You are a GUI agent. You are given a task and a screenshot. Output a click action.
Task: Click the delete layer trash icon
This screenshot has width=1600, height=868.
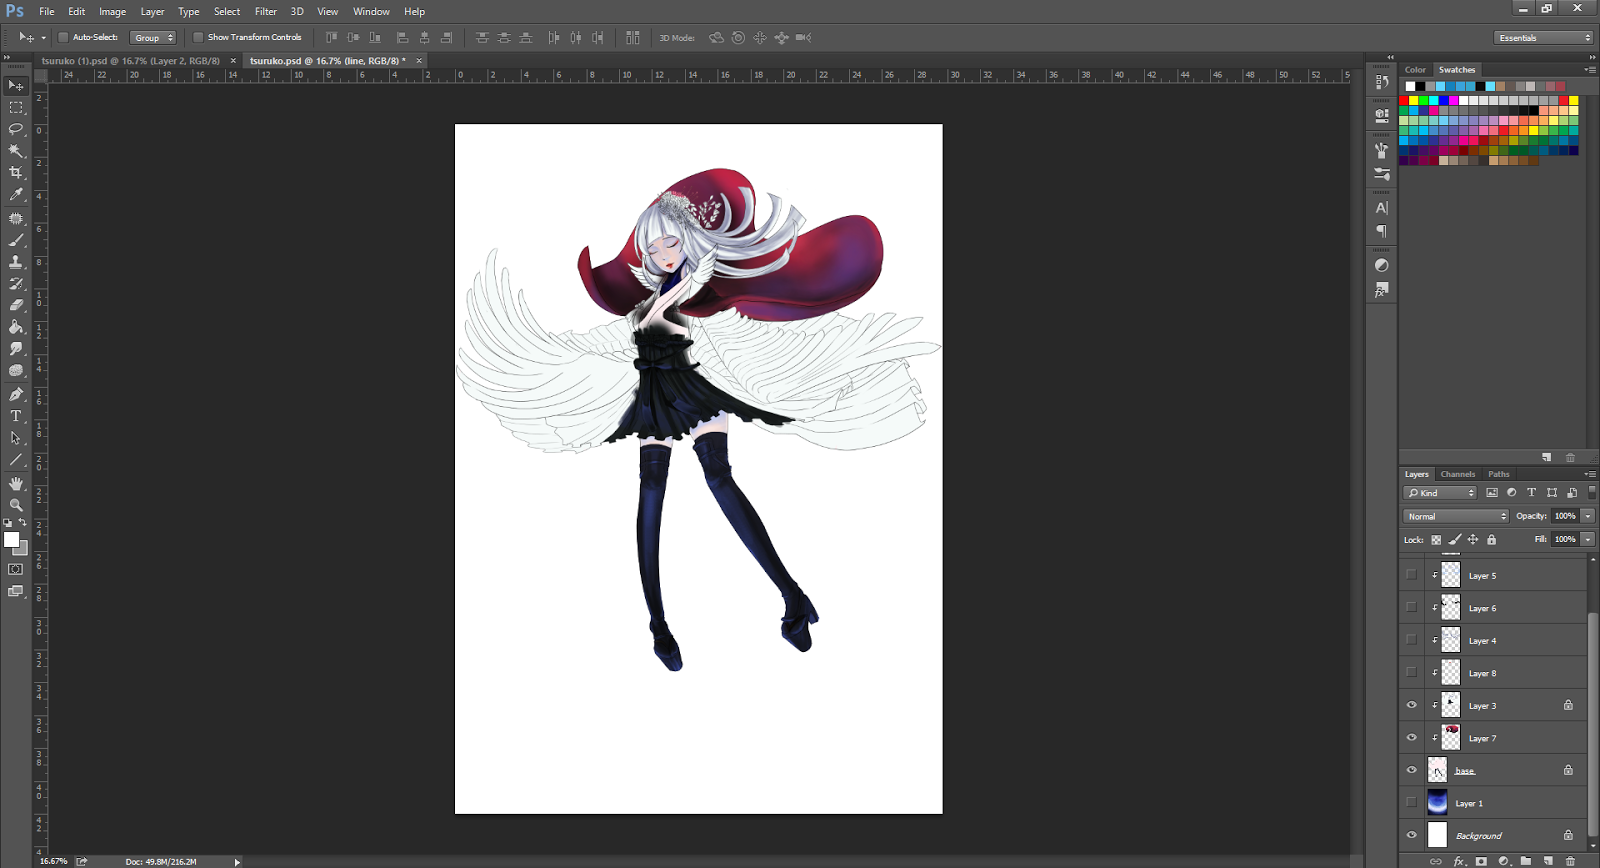coord(1570,861)
